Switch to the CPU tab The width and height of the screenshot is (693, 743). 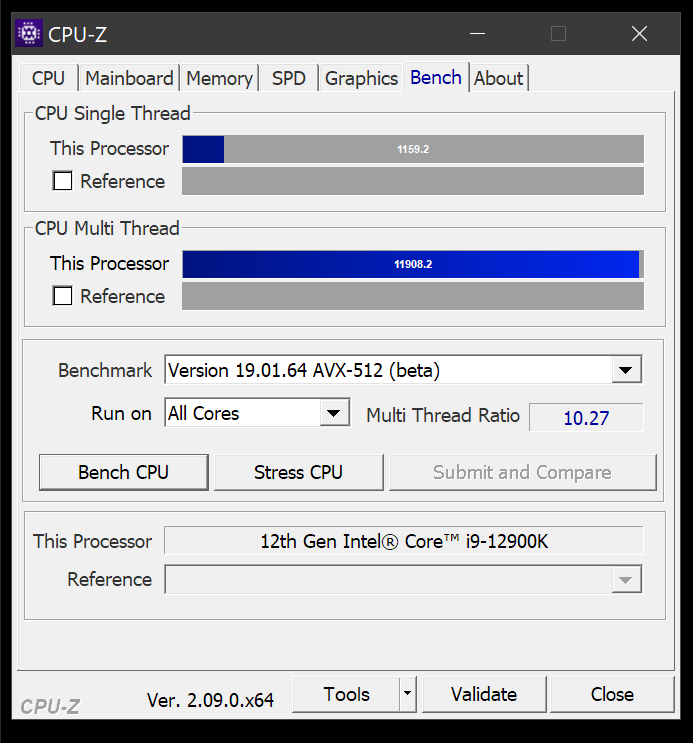[48, 78]
